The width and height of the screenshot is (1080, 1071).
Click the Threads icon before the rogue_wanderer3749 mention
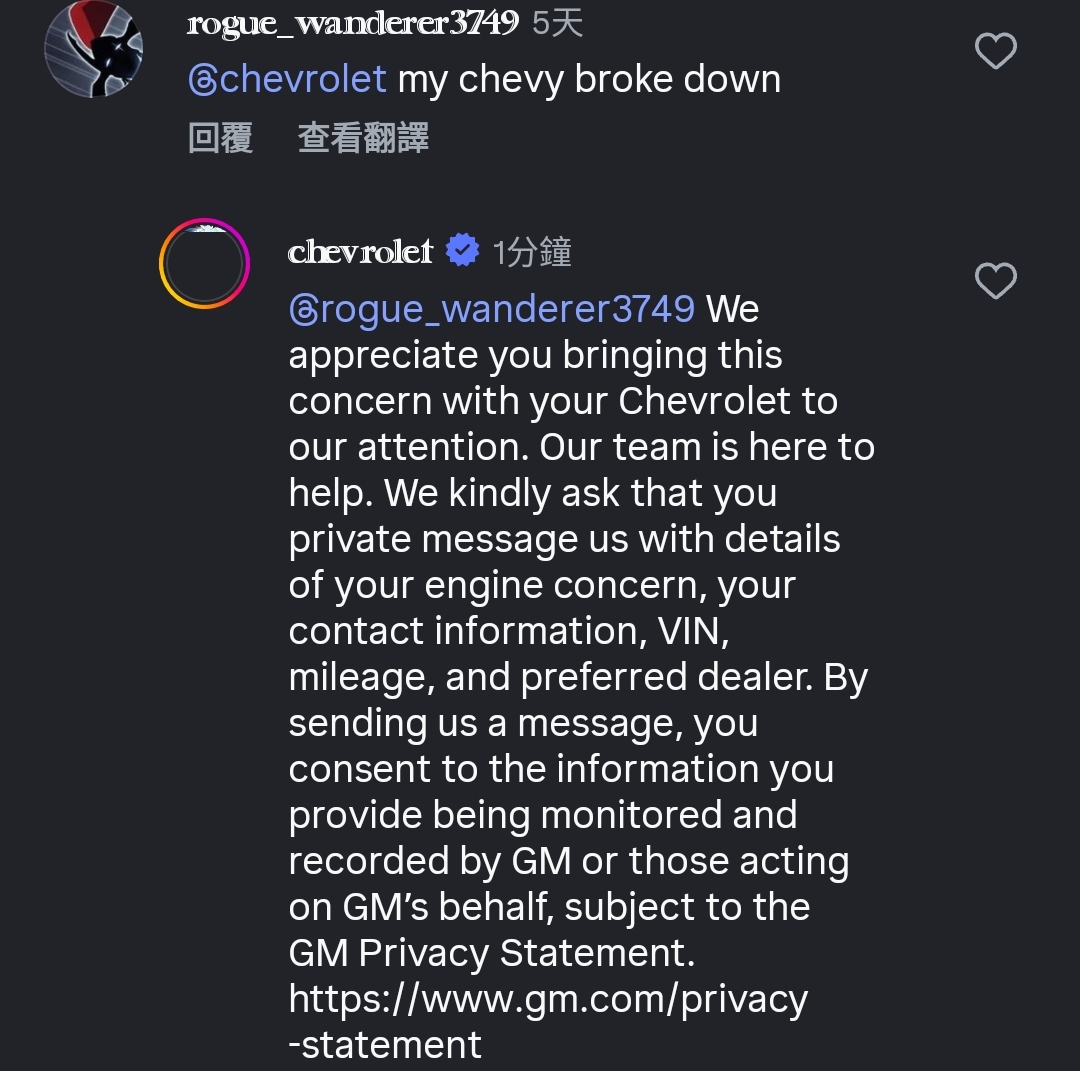click(x=303, y=310)
